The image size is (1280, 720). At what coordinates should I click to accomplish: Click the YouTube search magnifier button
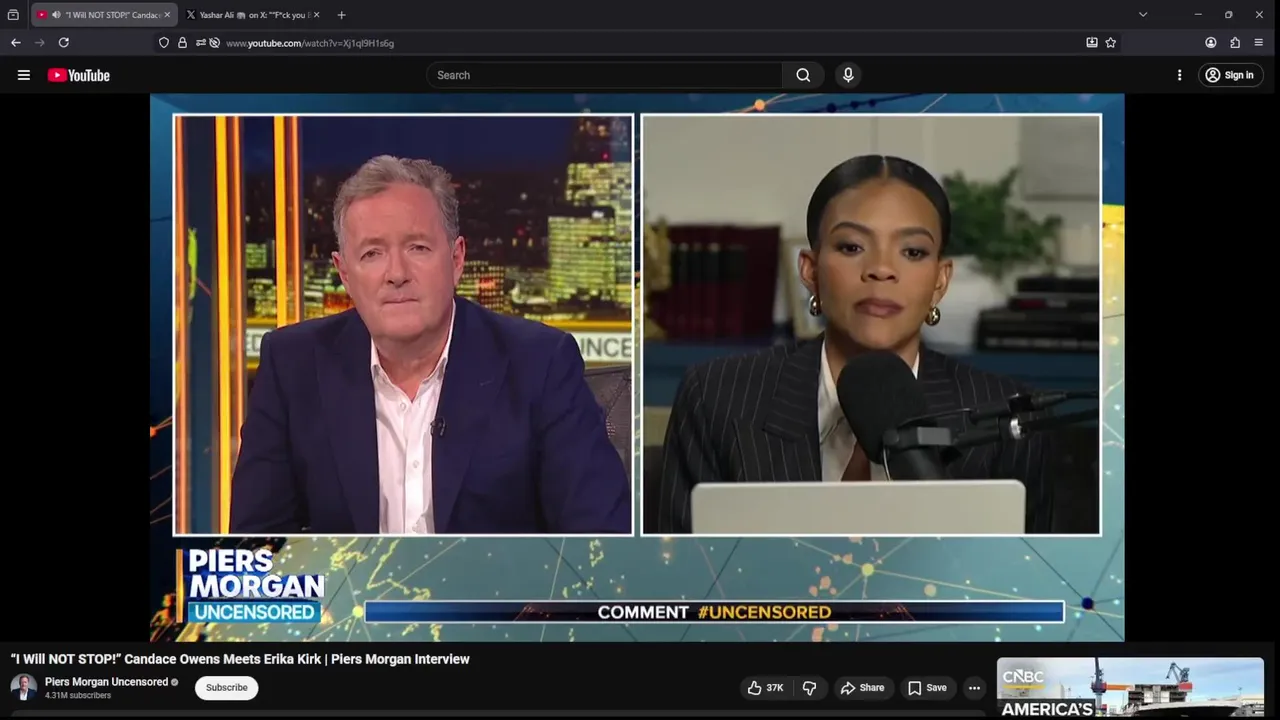tap(803, 75)
